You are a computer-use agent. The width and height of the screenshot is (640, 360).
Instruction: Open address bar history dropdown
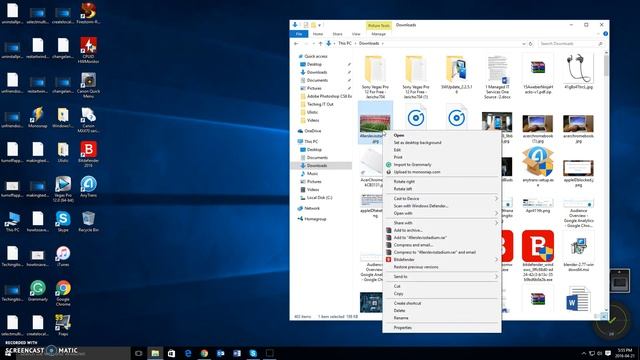(x=523, y=43)
